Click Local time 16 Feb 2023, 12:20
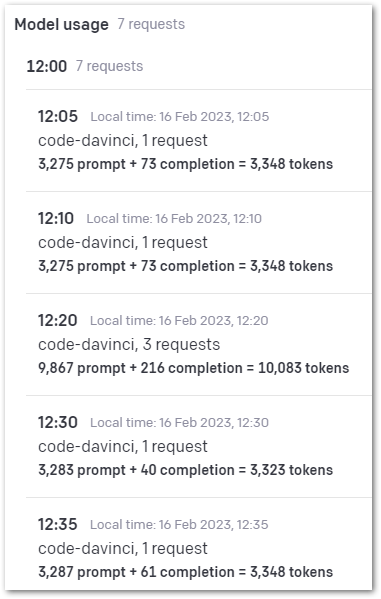381x599 pixels. [179, 321]
